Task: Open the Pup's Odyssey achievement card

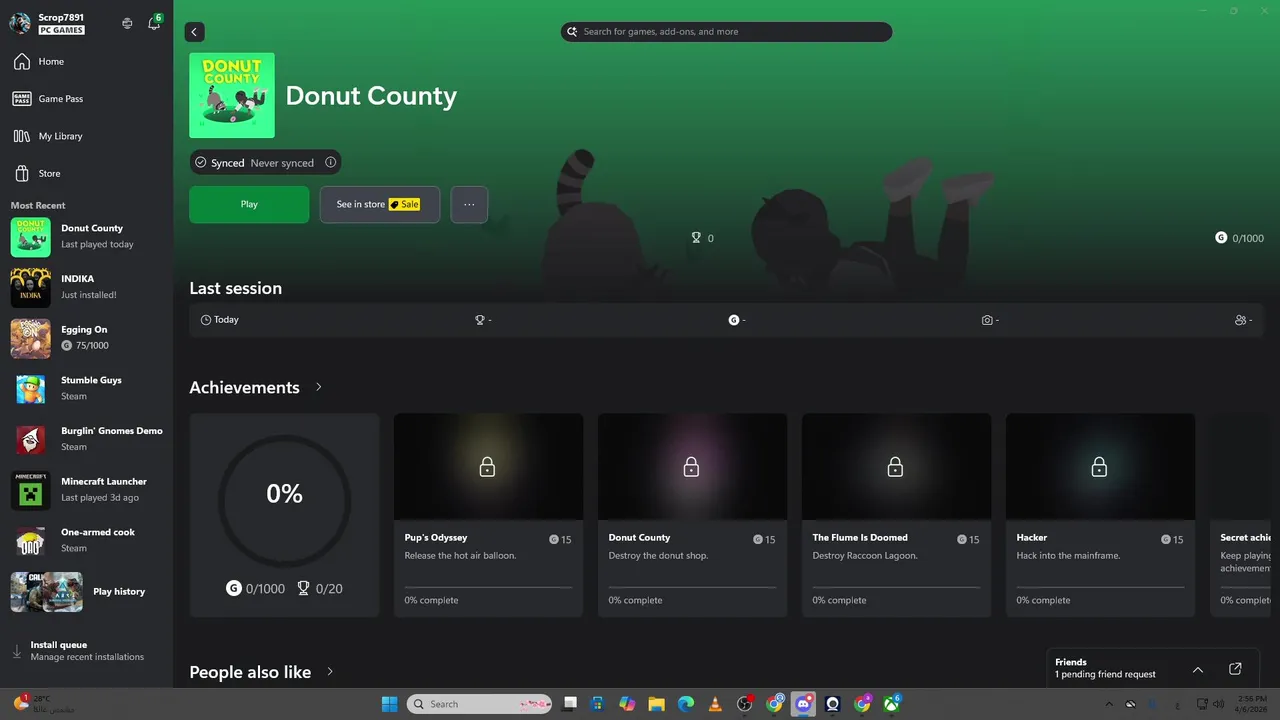Action: click(488, 515)
